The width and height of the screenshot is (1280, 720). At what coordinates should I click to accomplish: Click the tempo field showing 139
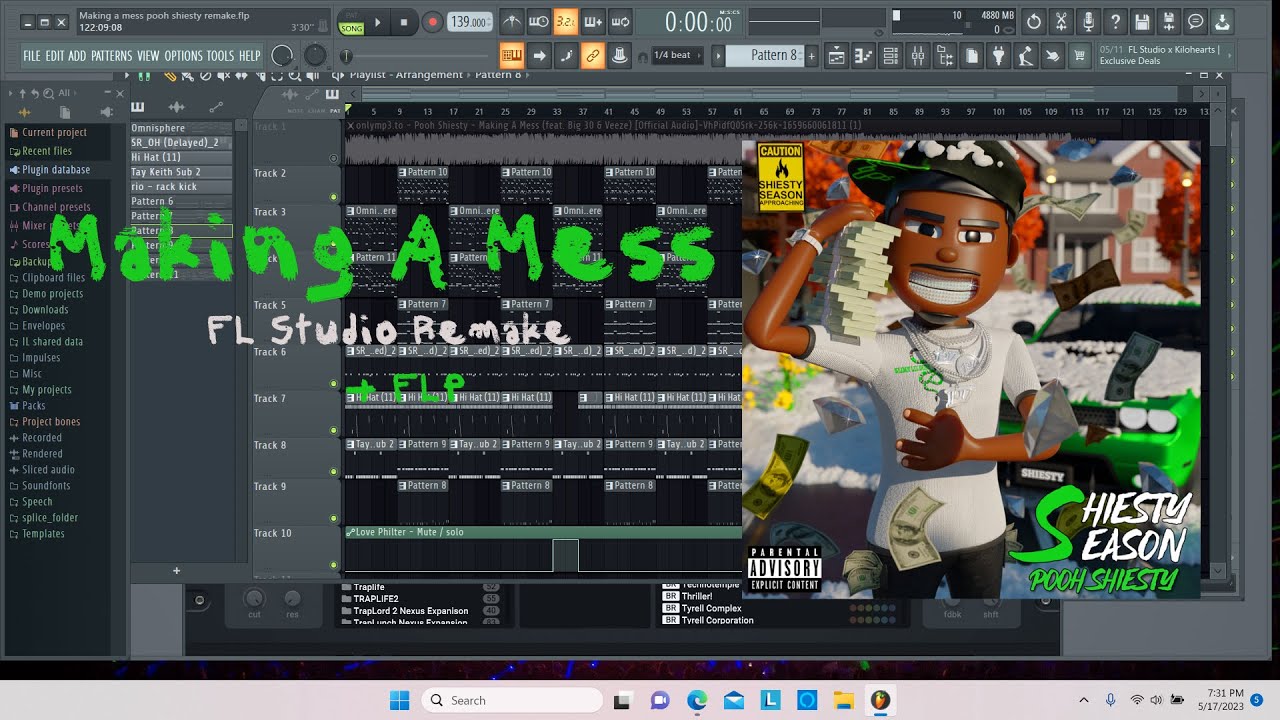pos(470,22)
